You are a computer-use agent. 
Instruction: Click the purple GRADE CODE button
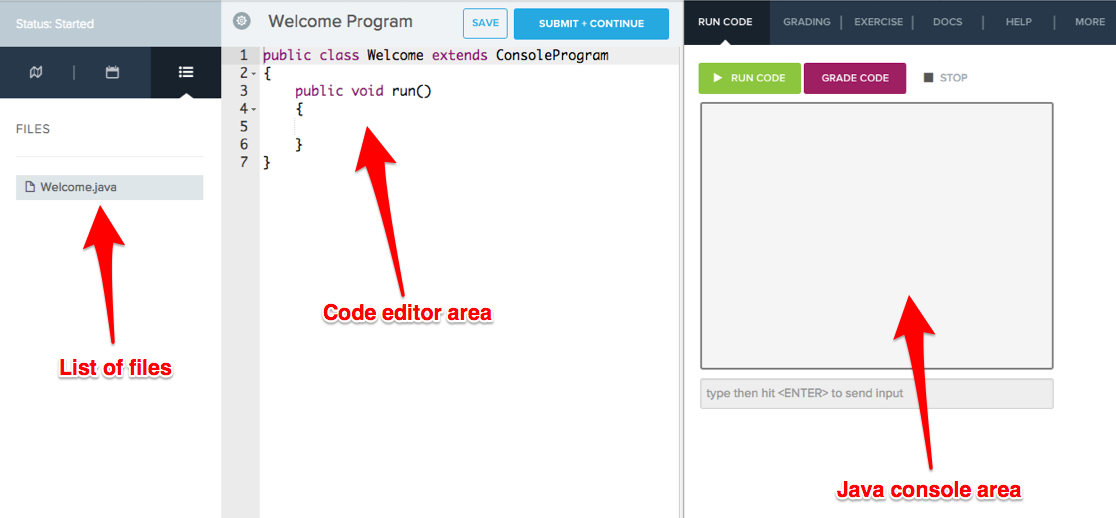coord(855,78)
